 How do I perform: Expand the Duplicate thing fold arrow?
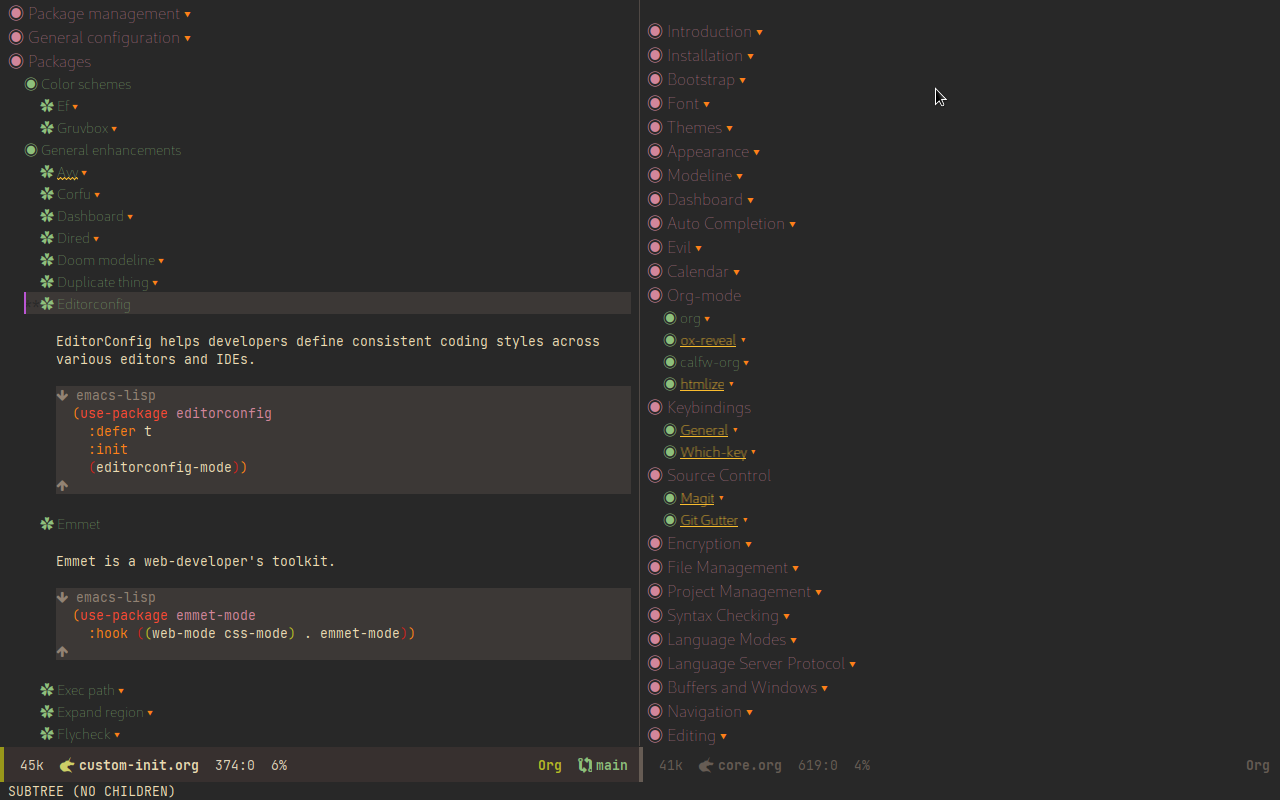[x=155, y=283]
